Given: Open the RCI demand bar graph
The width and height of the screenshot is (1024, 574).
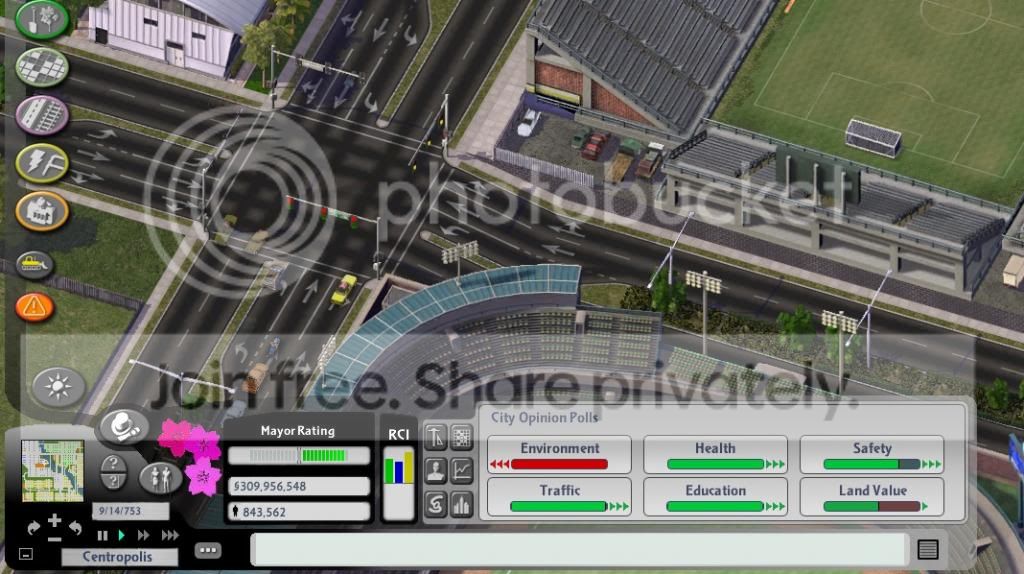Looking at the screenshot, I should [x=398, y=483].
